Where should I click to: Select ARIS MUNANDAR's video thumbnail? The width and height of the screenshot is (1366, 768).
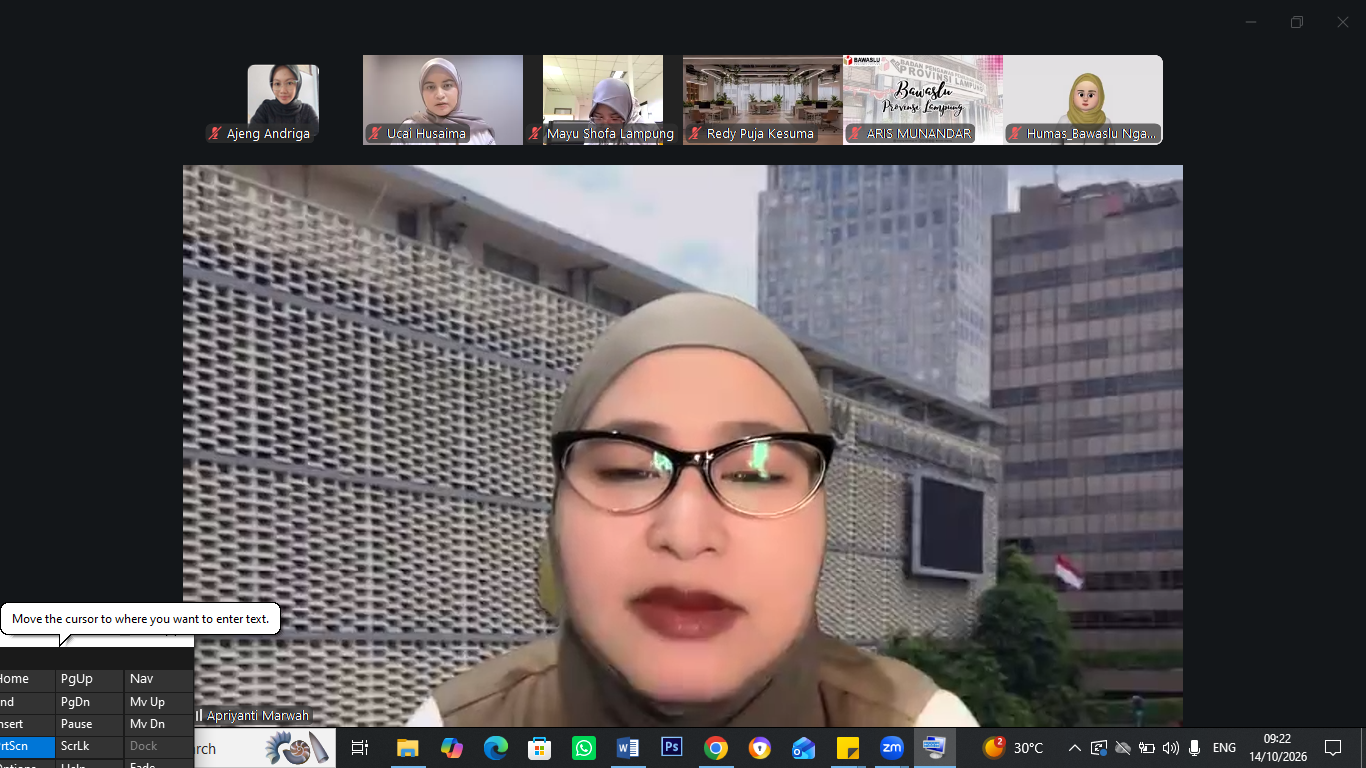tap(923, 100)
